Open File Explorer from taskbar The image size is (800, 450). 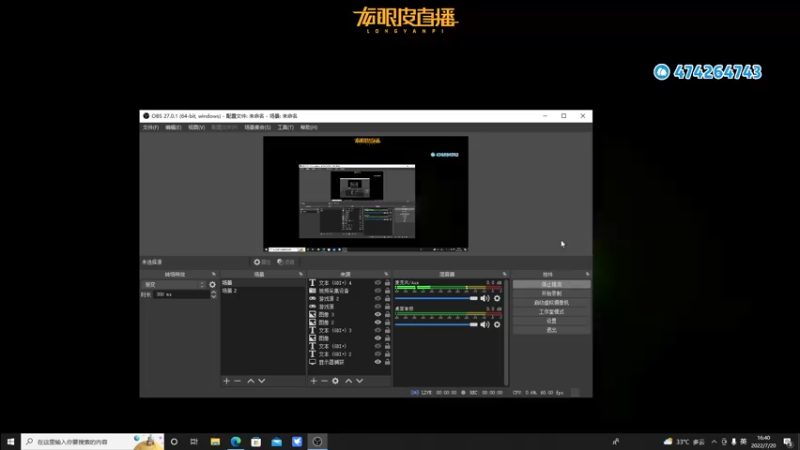click(x=215, y=442)
